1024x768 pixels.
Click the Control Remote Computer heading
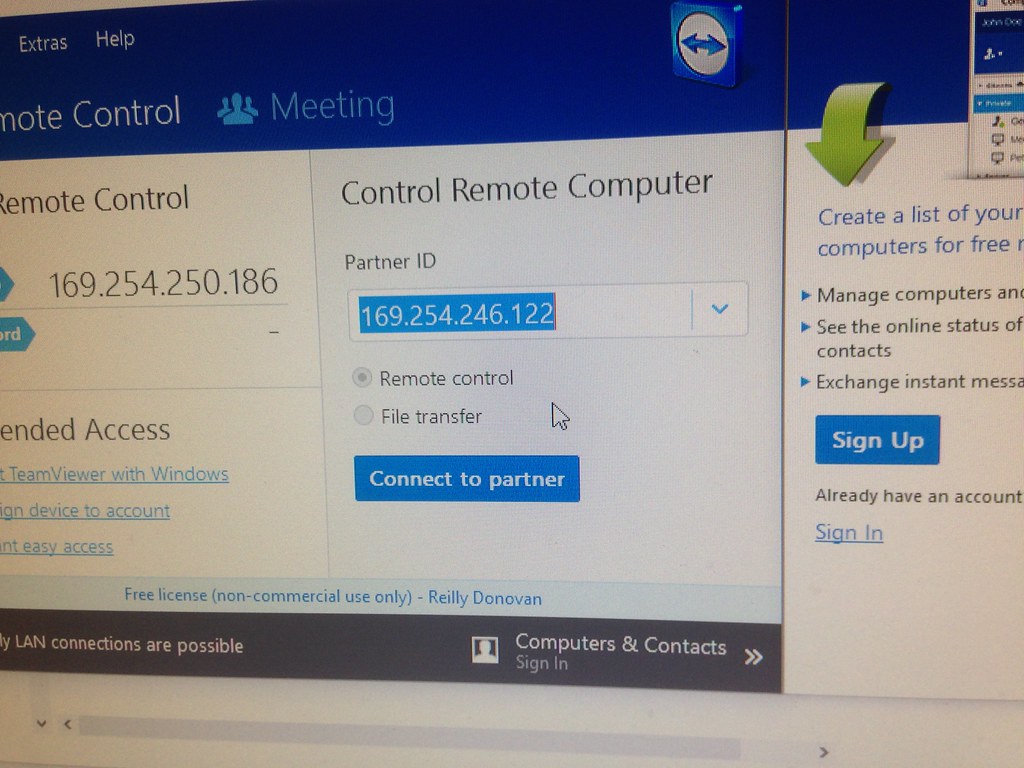pyautogui.click(x=526, y=188)
